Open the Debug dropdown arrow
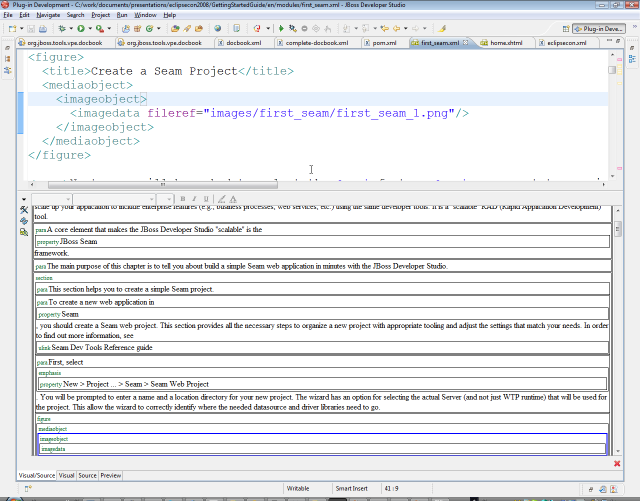The height and width of the screenshot is (501, 640). coord(71,29)
